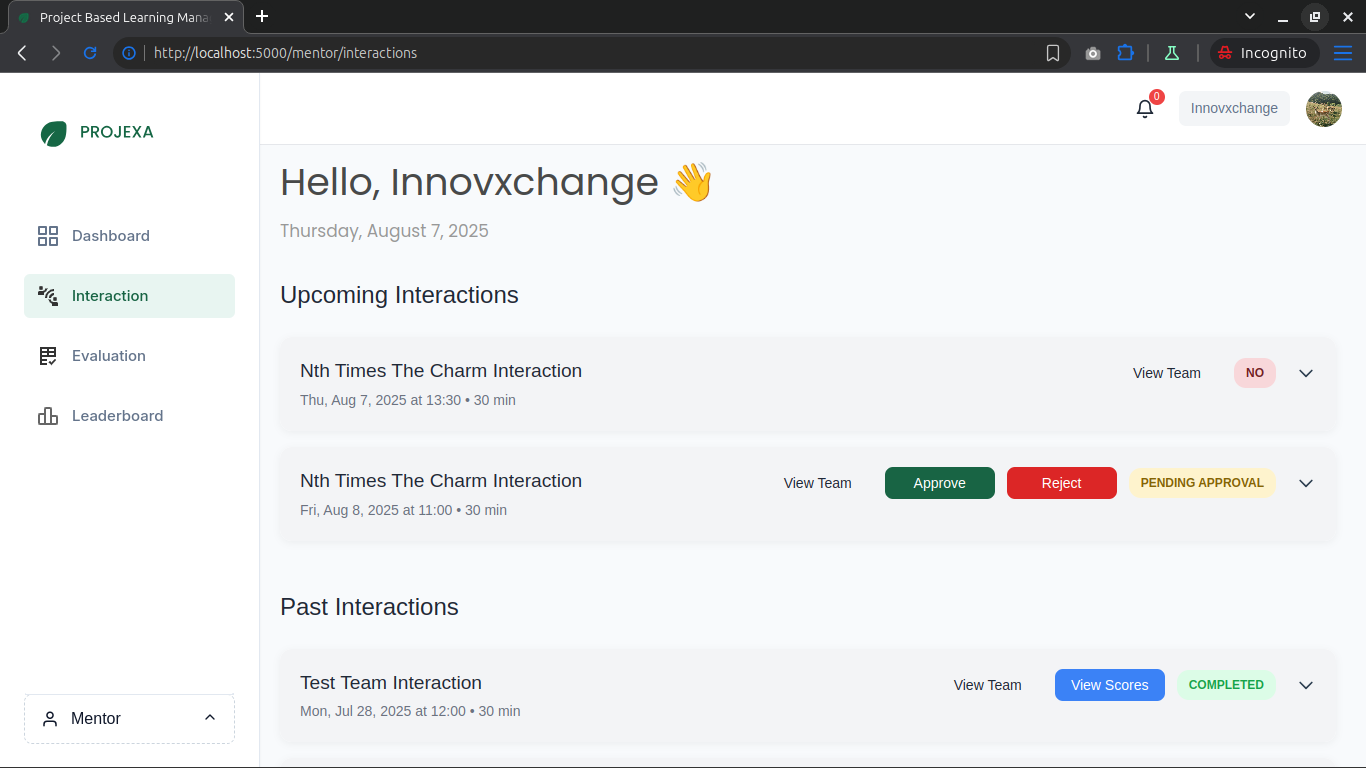Click View Team on the pending interaction
Screen dimensions: 1366x768
(x=817, y=482)
